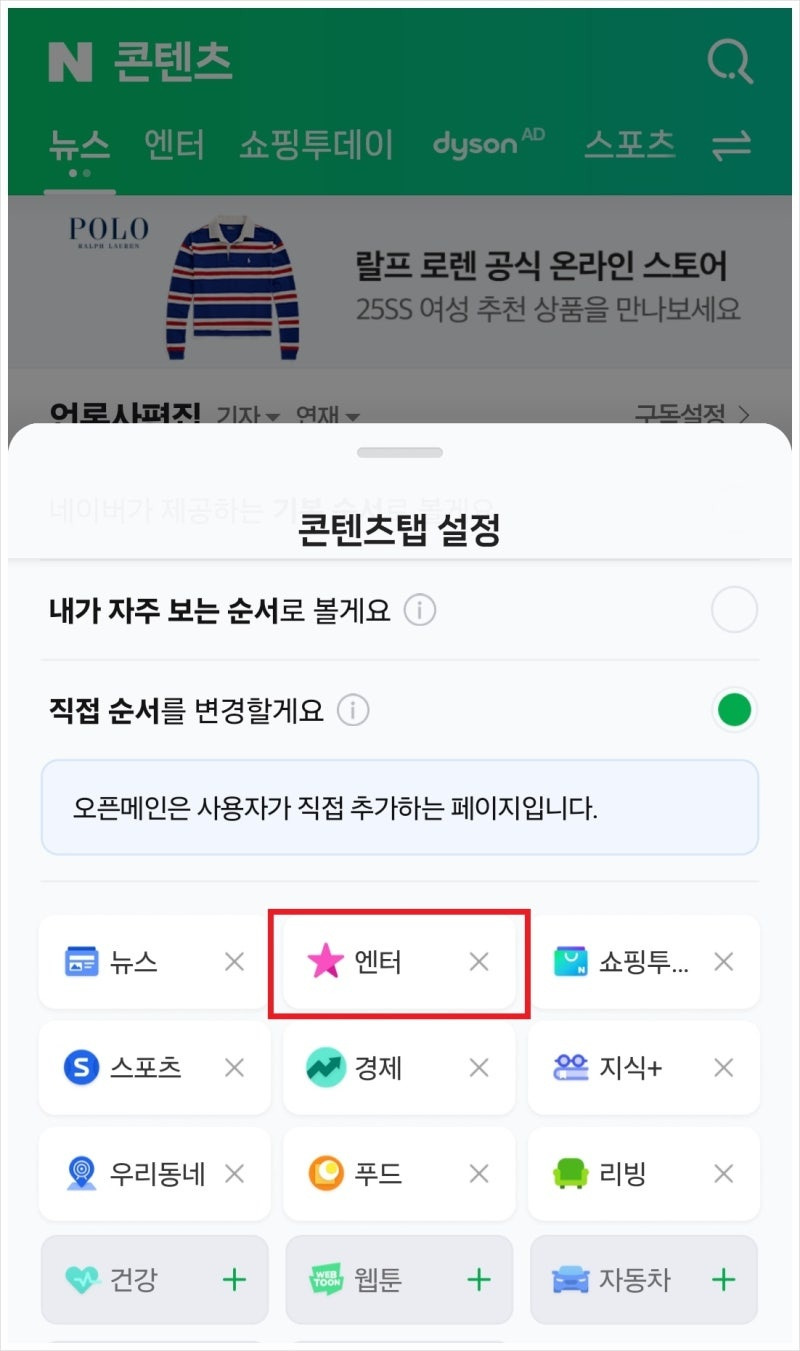Remove 경제 tab with its X icon
The width and height of the screenshot is (800, 1351).
point(479,1068)
